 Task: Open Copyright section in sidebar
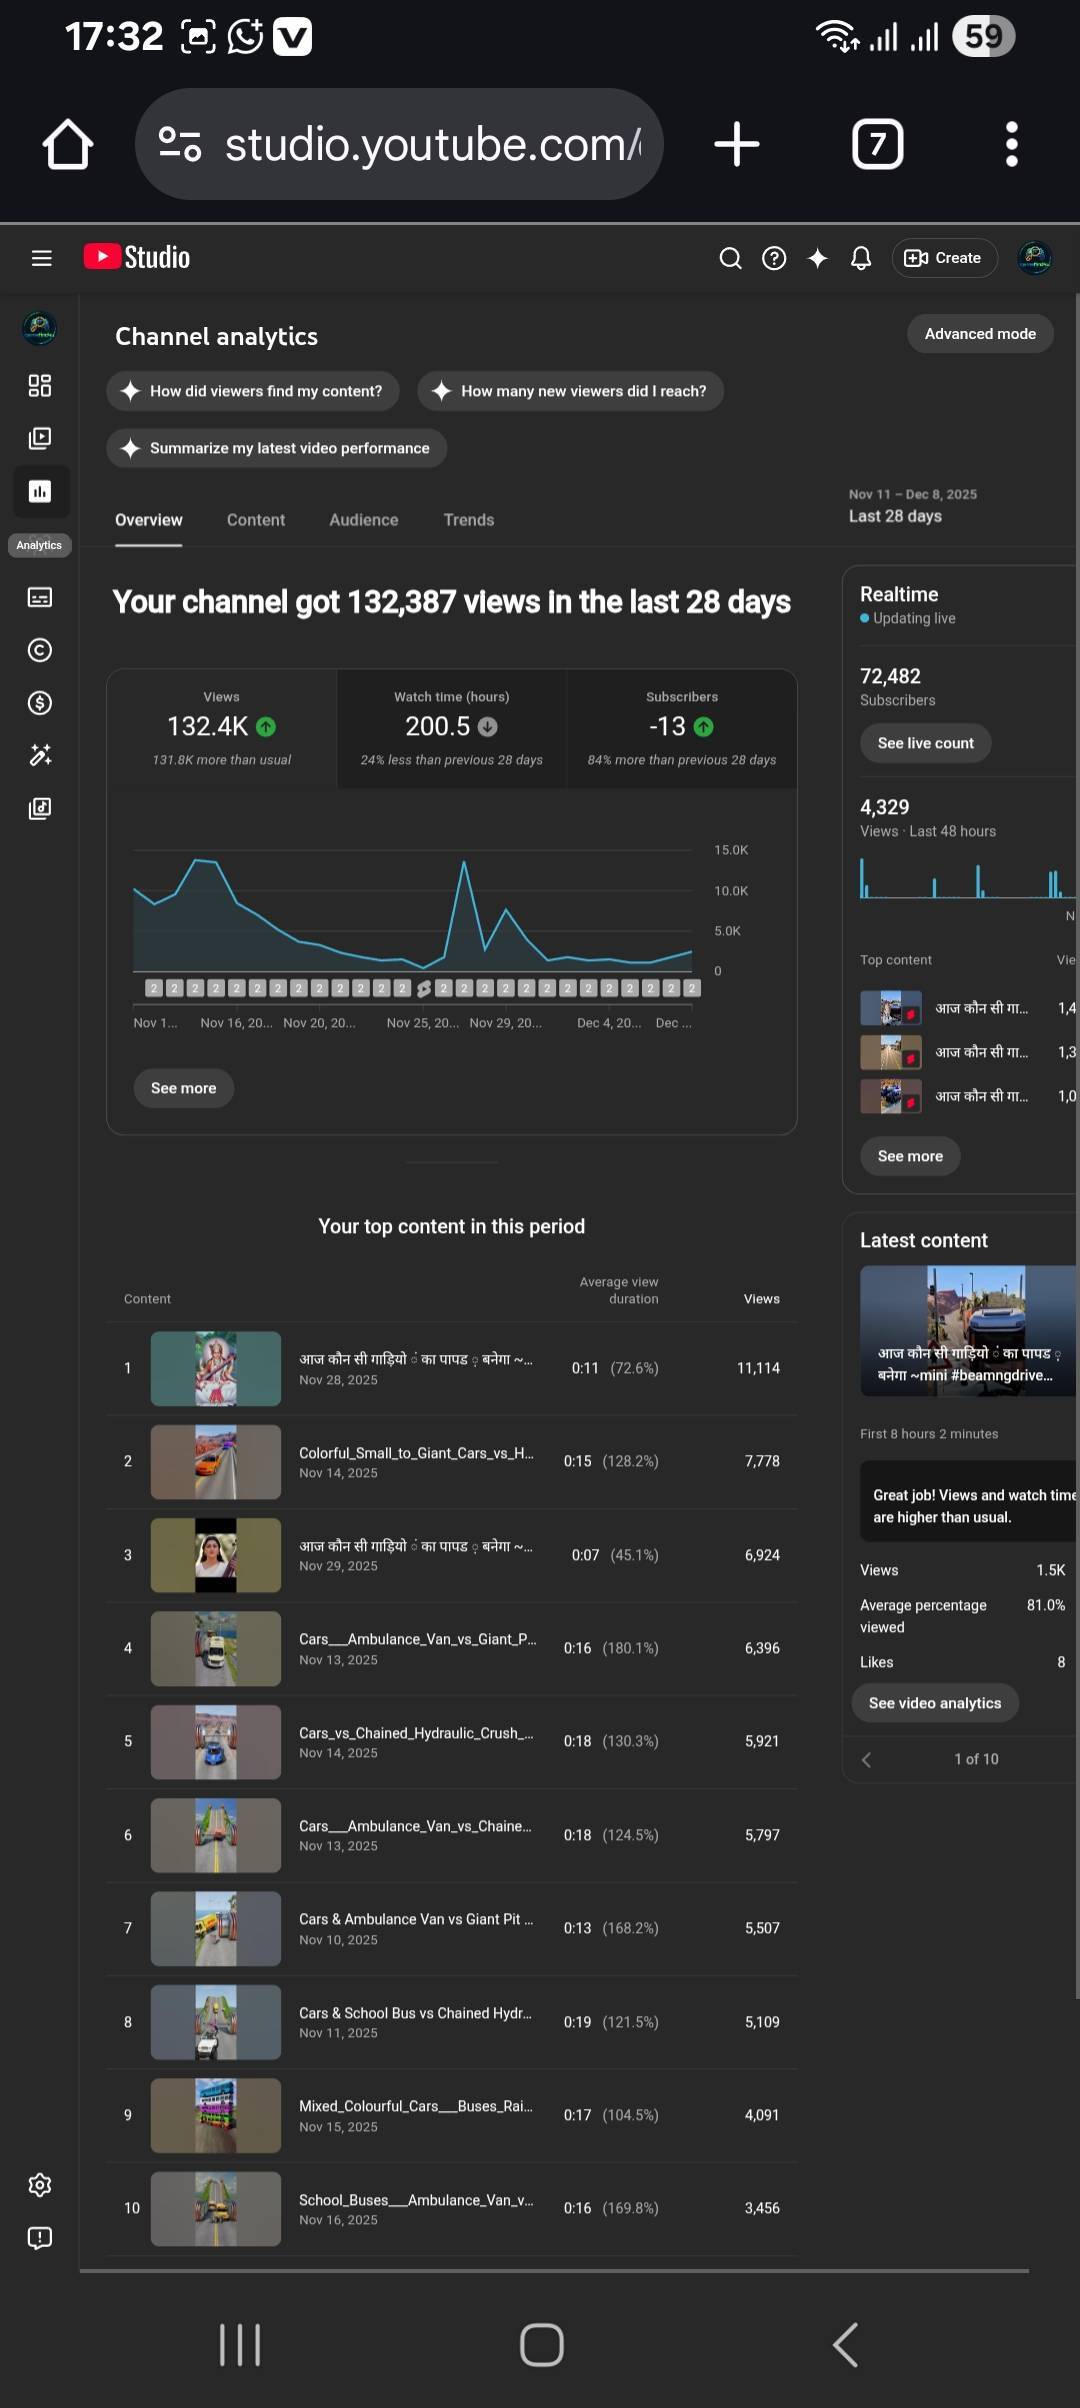[x=40, y=651]
